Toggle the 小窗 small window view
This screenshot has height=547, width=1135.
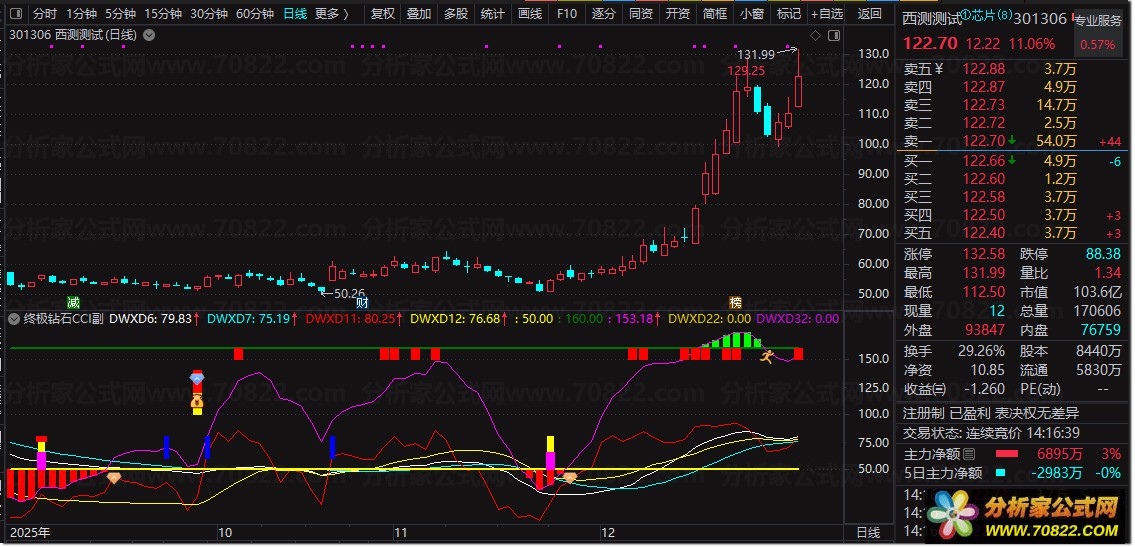pyautogui.click(x=750, y=14)
